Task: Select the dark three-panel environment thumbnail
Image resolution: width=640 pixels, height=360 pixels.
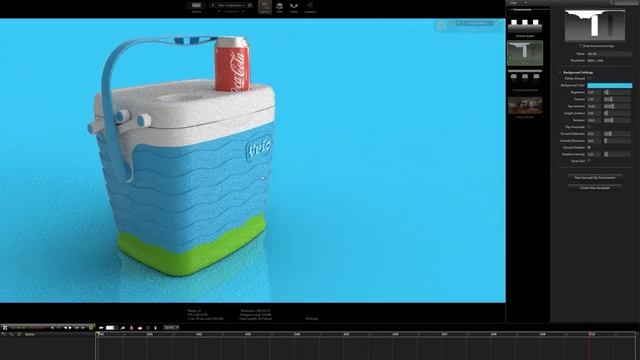Action: (525, 78)
